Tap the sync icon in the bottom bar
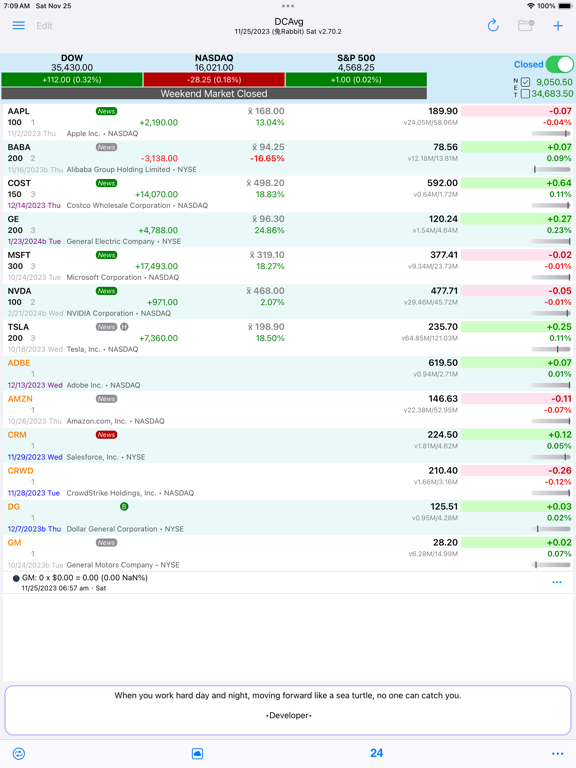Viewport: 576px width, 768px height. (19, 753)
